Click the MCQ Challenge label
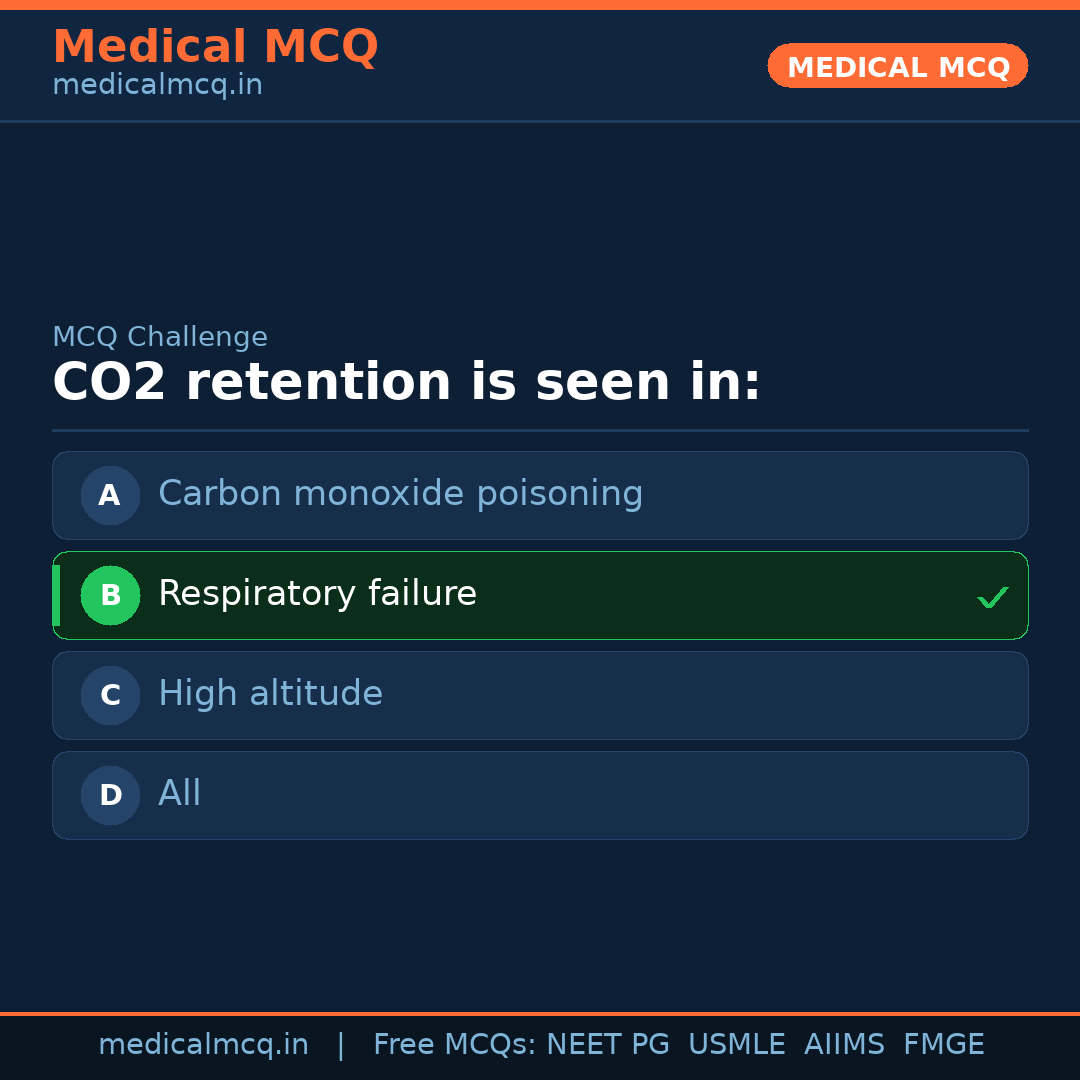The image size is (1080, 1080). tap(160, 337)
